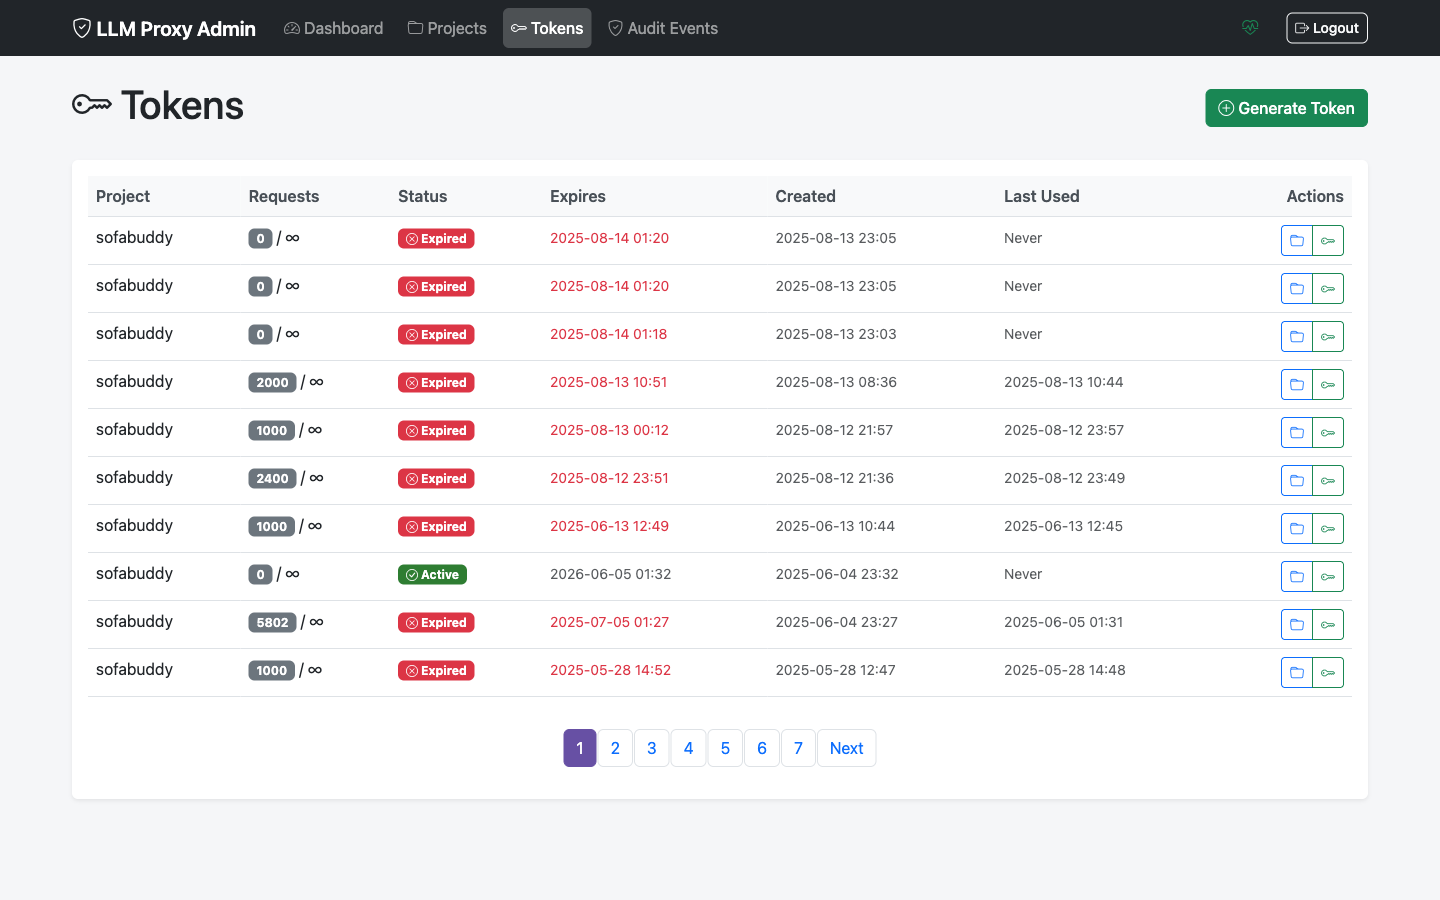Go to the Projects nav item
The width and height of the screenshot is (1440, 900).
[447, 28]
